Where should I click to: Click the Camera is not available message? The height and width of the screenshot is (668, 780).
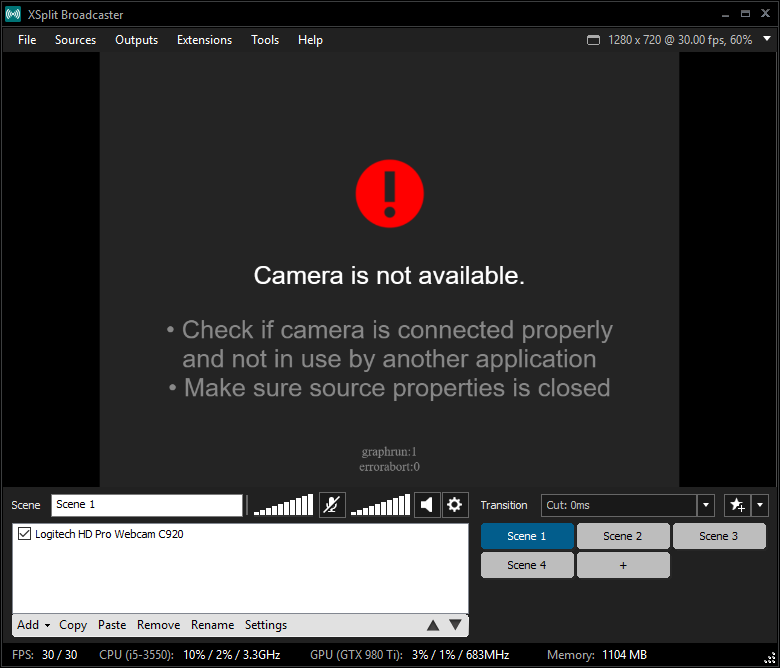(389, 275)
